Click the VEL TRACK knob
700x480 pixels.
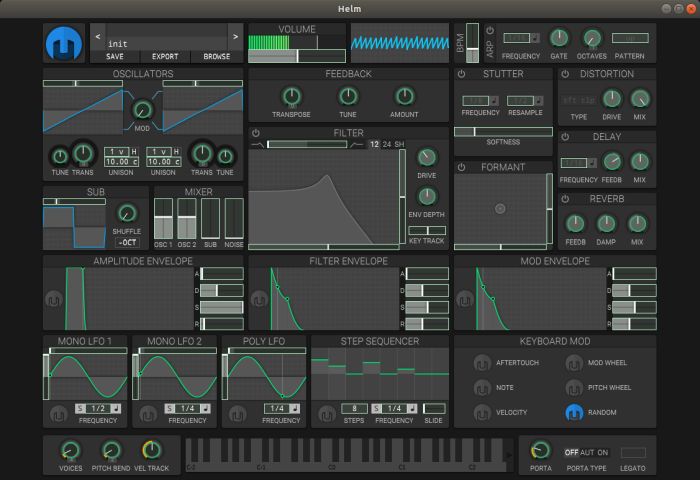tap(151, 450)
